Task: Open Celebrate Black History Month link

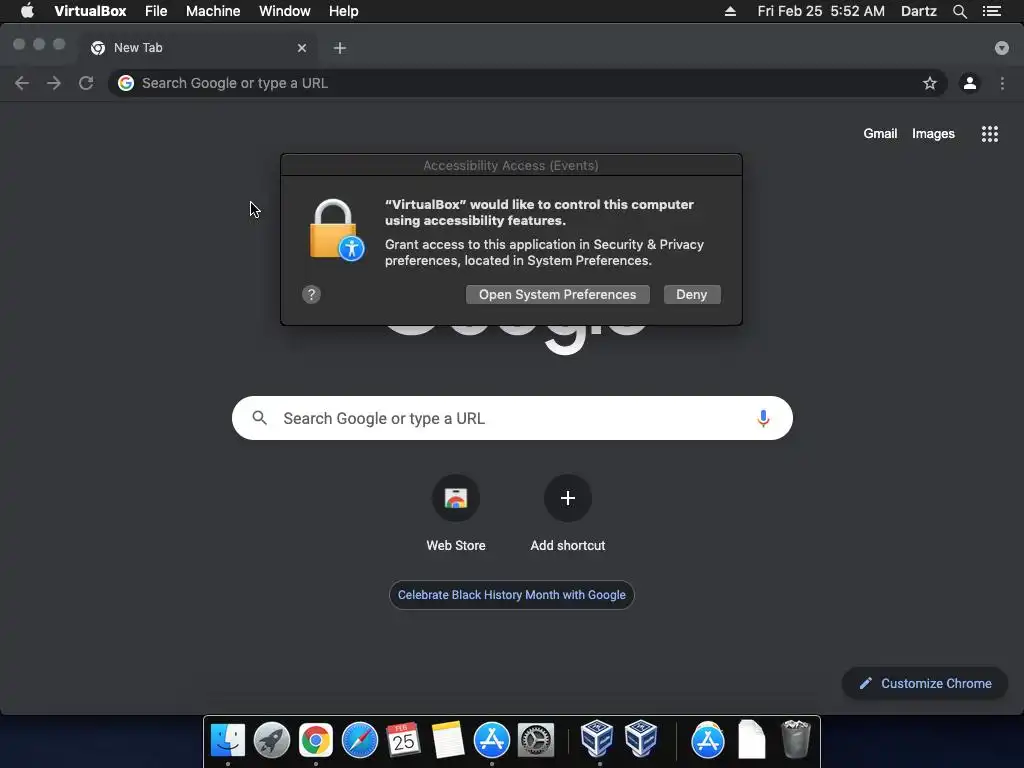Action: (x=512, y=595)
